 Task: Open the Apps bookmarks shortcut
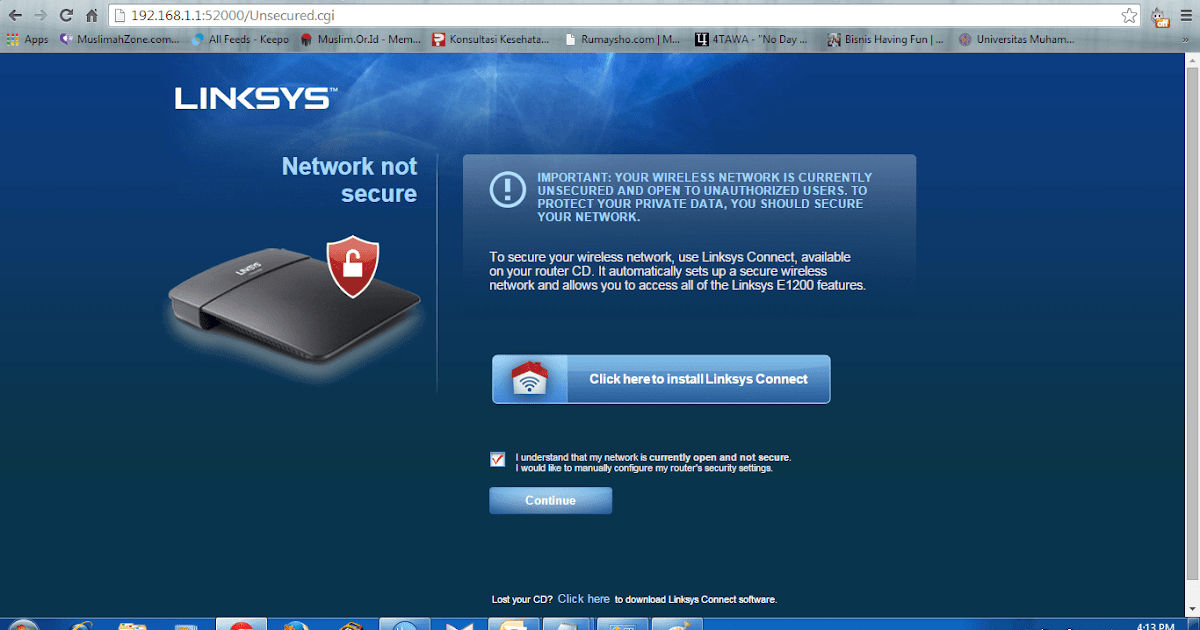tap(27, 40)
